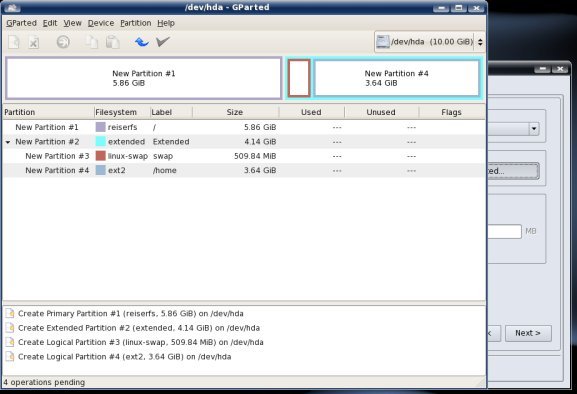Screen dimensions: 577x394
Task: Click icon beside Create Extended Partition #2 operation
Action: point(10,328)
